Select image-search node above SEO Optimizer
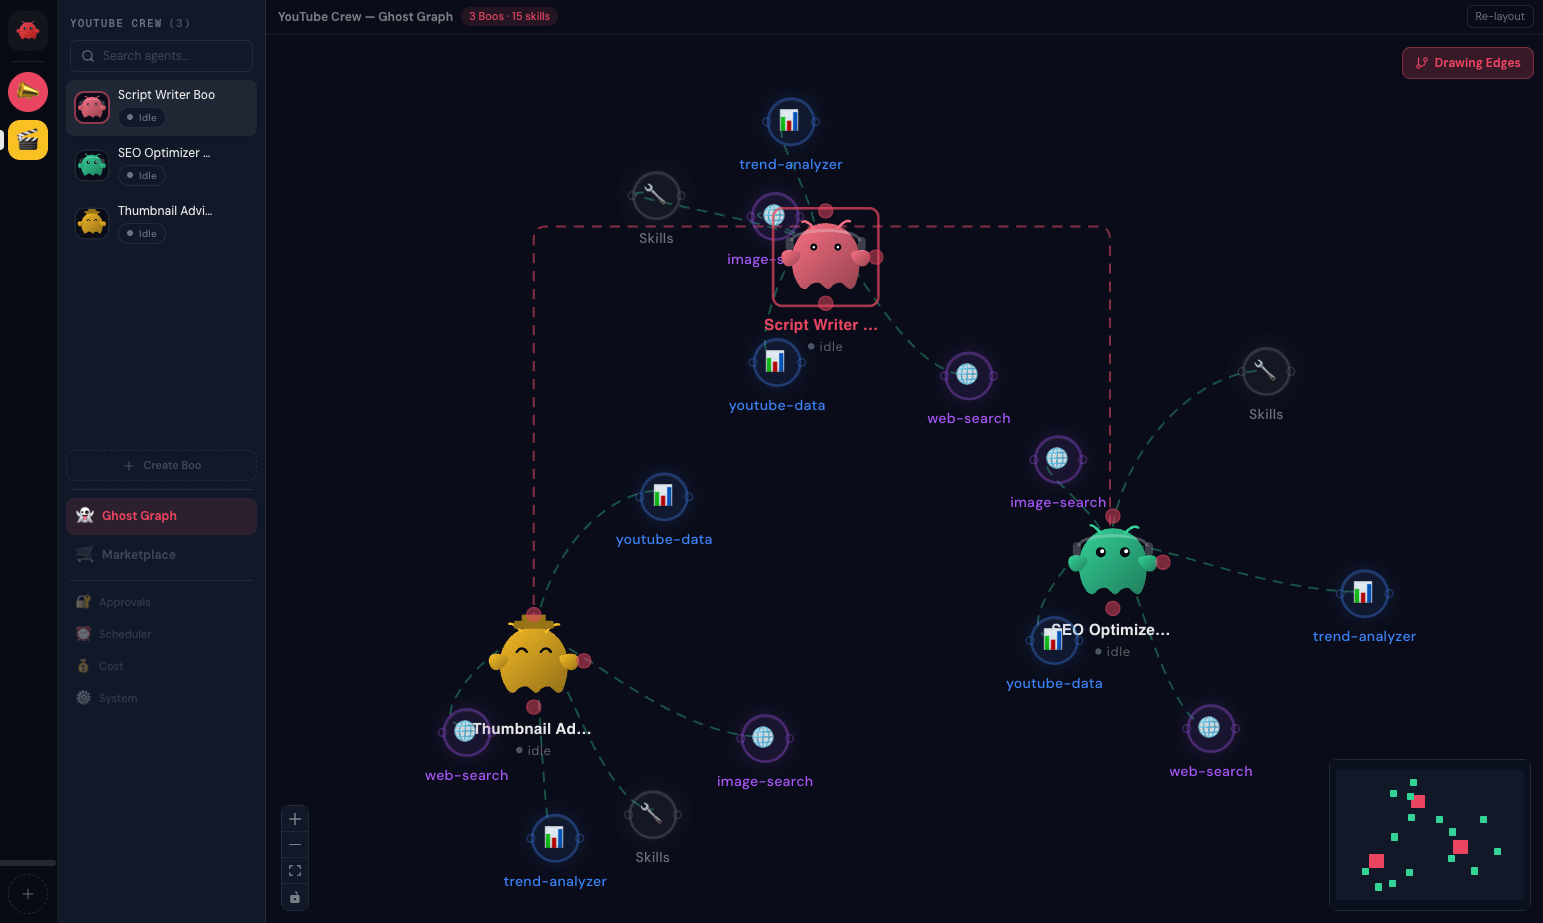Image resolution: width=1543 pixels, height=923 pixels. click(1058, 460)
